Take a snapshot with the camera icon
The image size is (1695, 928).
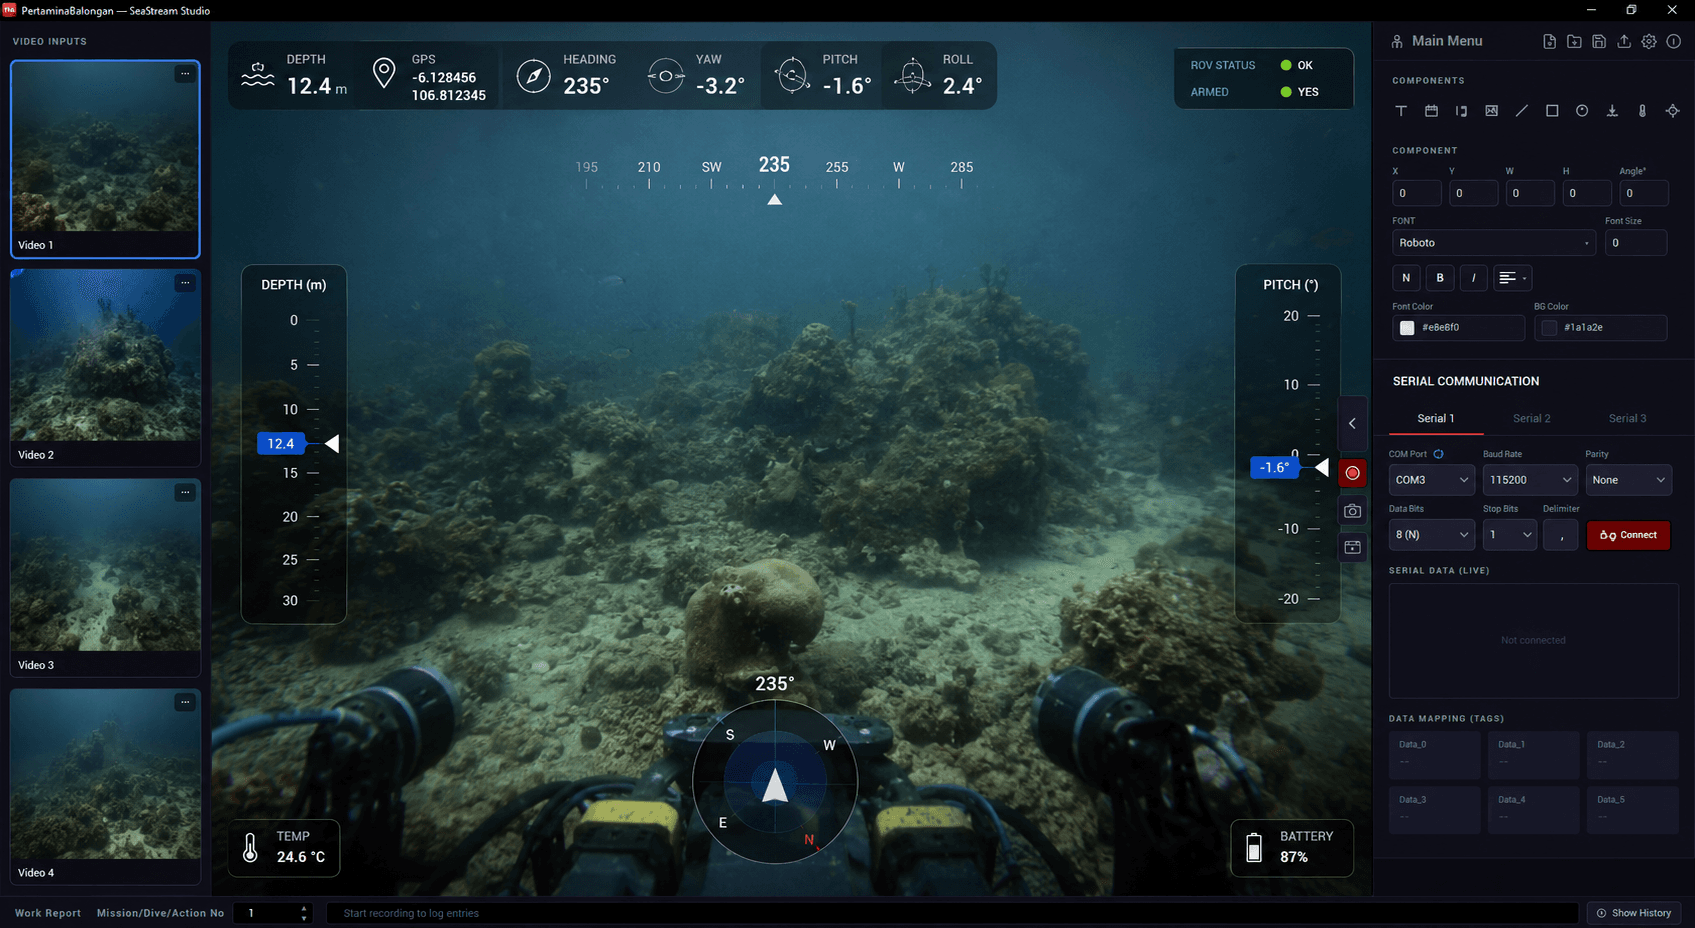[1352, 511]
